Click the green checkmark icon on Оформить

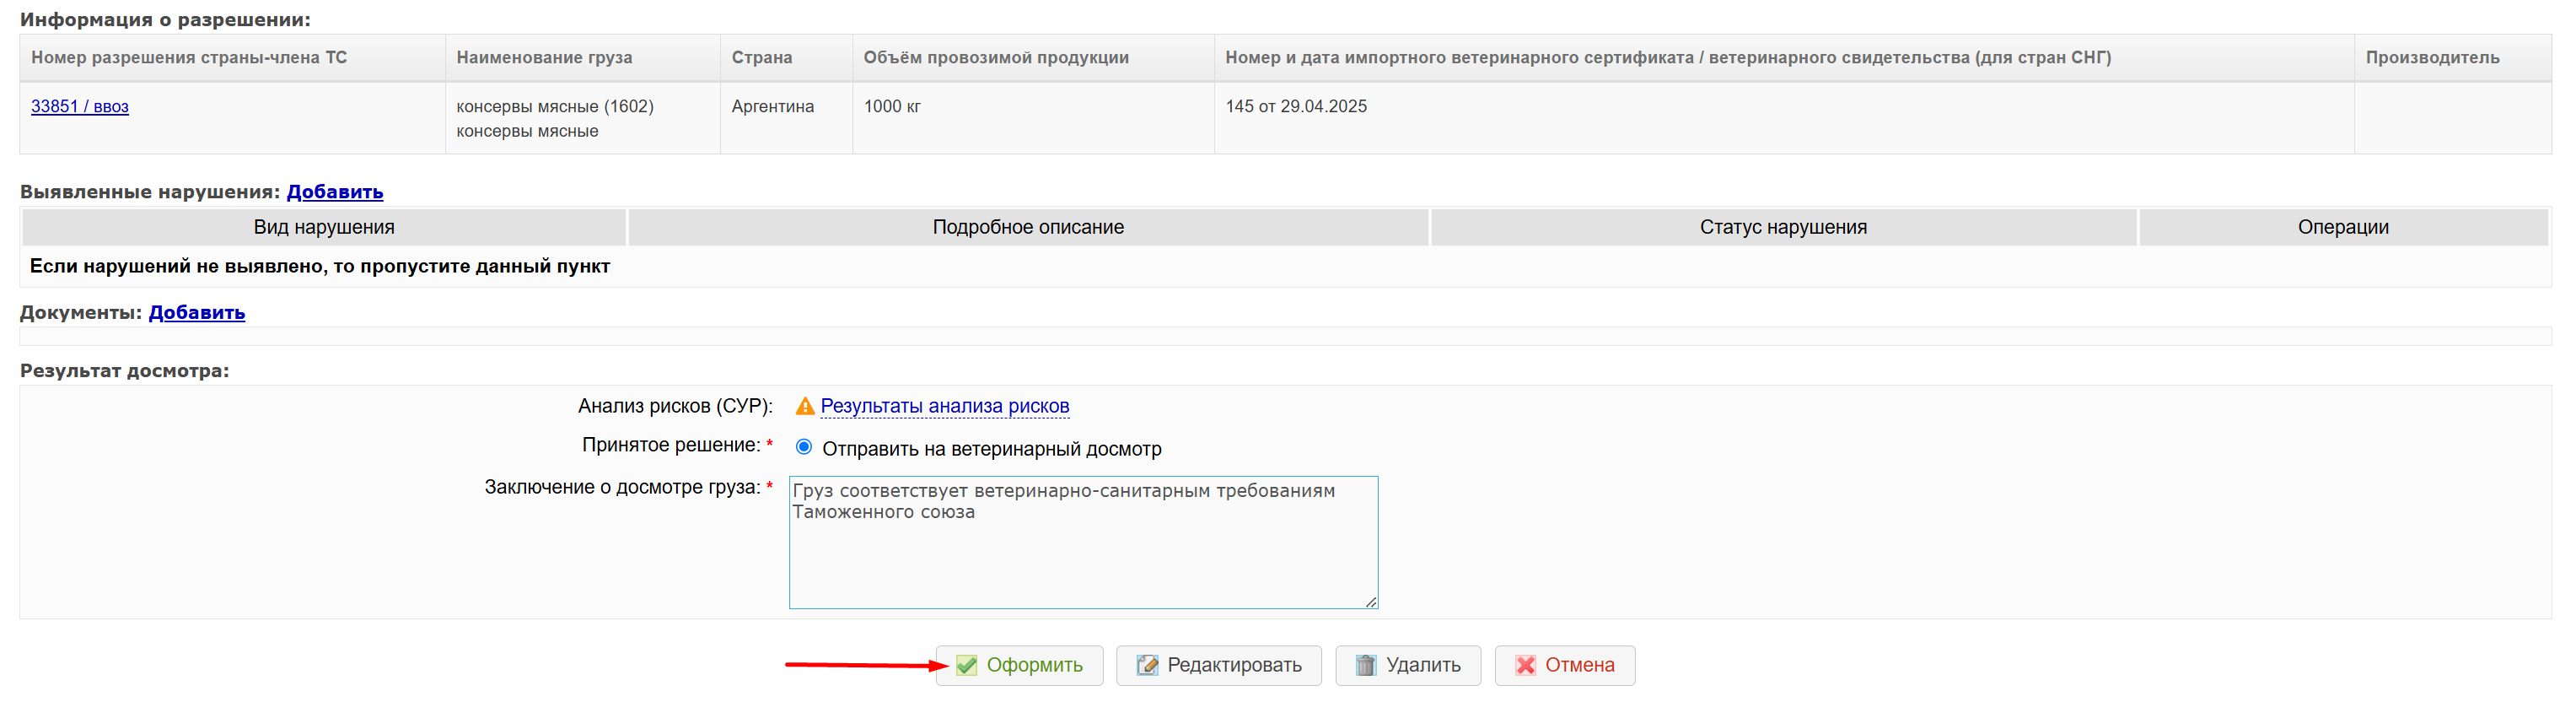966,666
